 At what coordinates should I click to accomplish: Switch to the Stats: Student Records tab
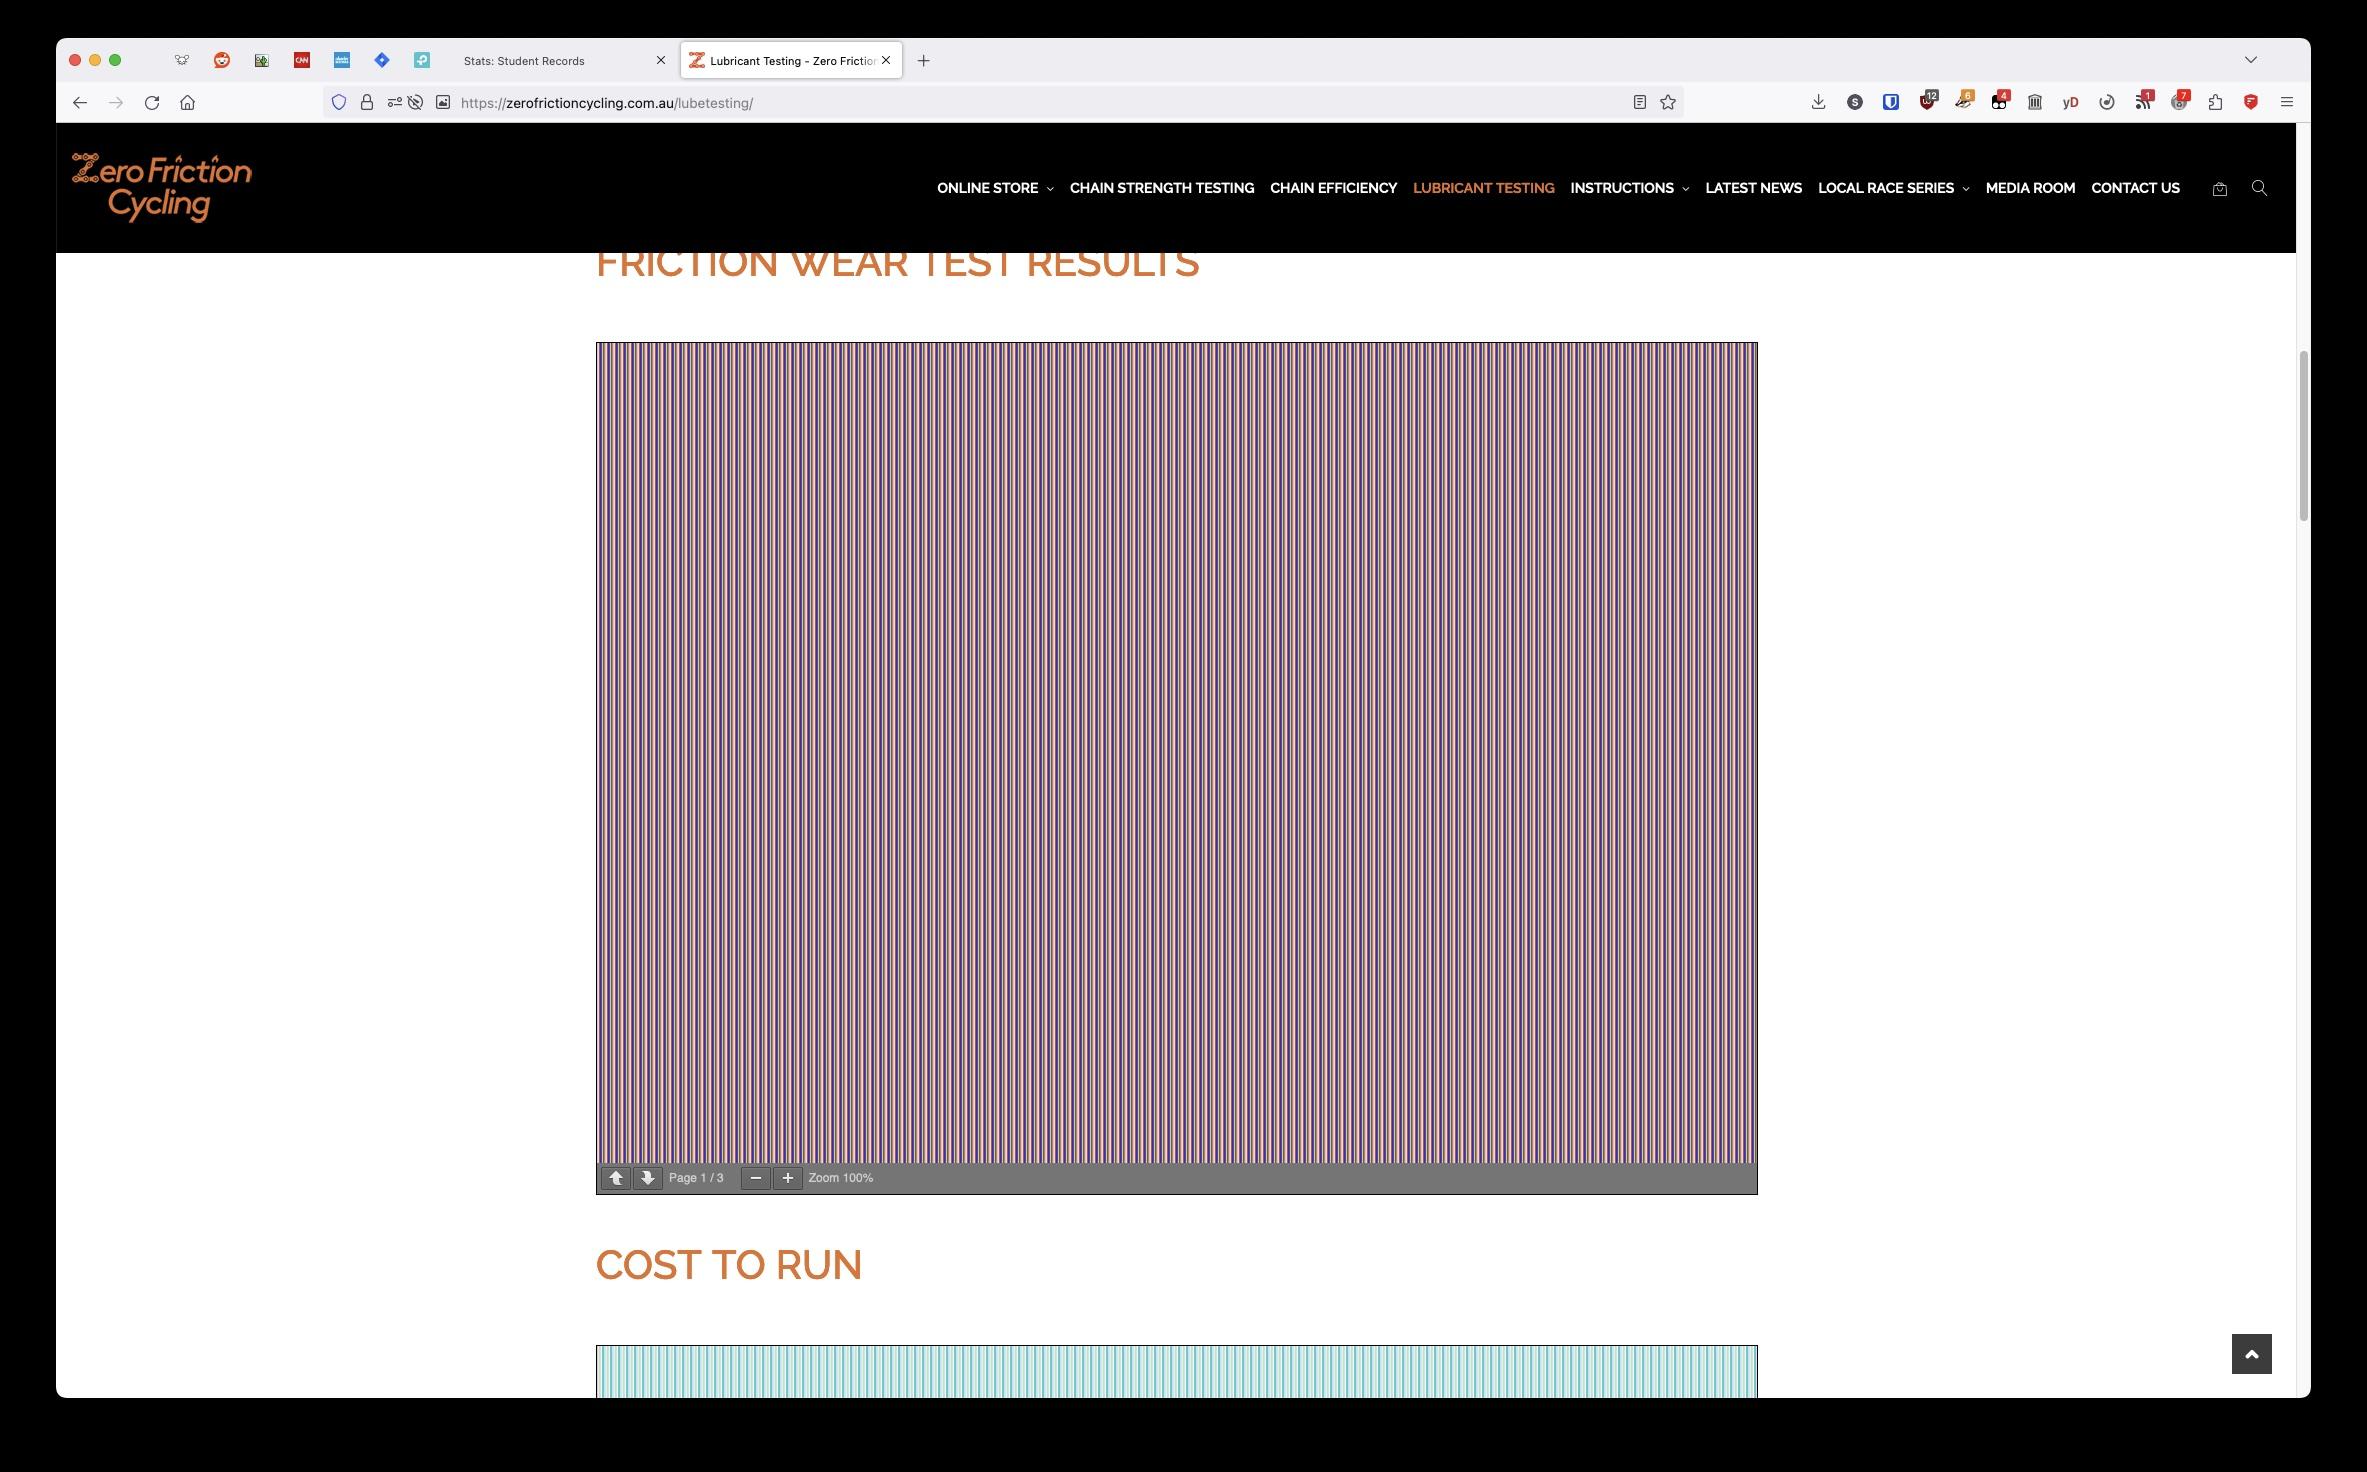click(x=527, y=60)
